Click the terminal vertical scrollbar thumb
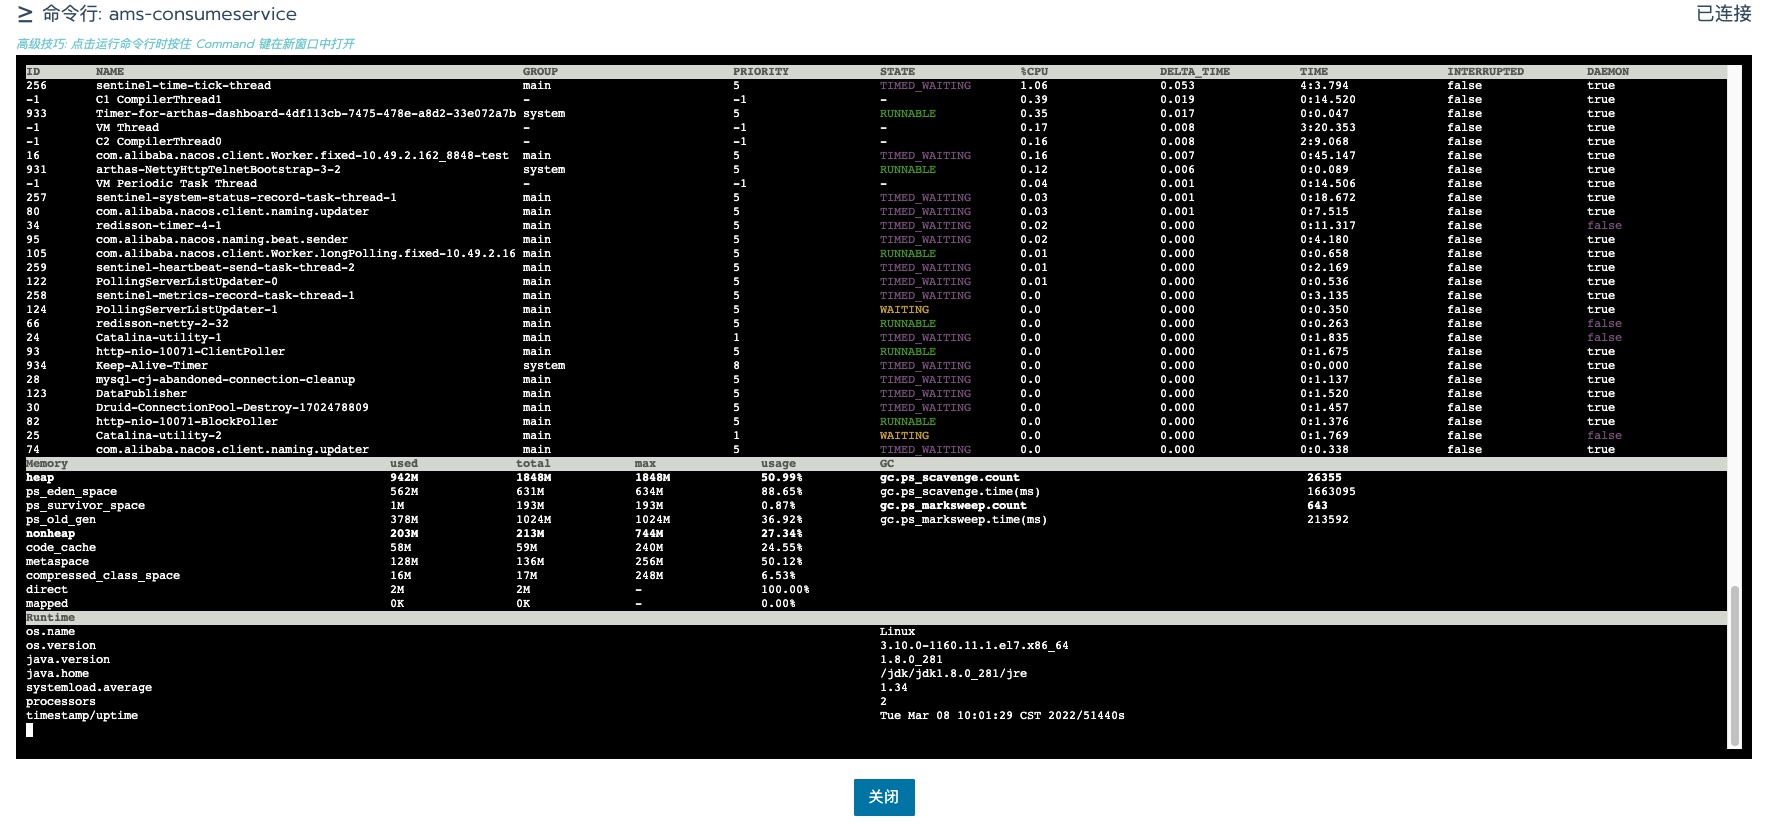 [1735, 666]
